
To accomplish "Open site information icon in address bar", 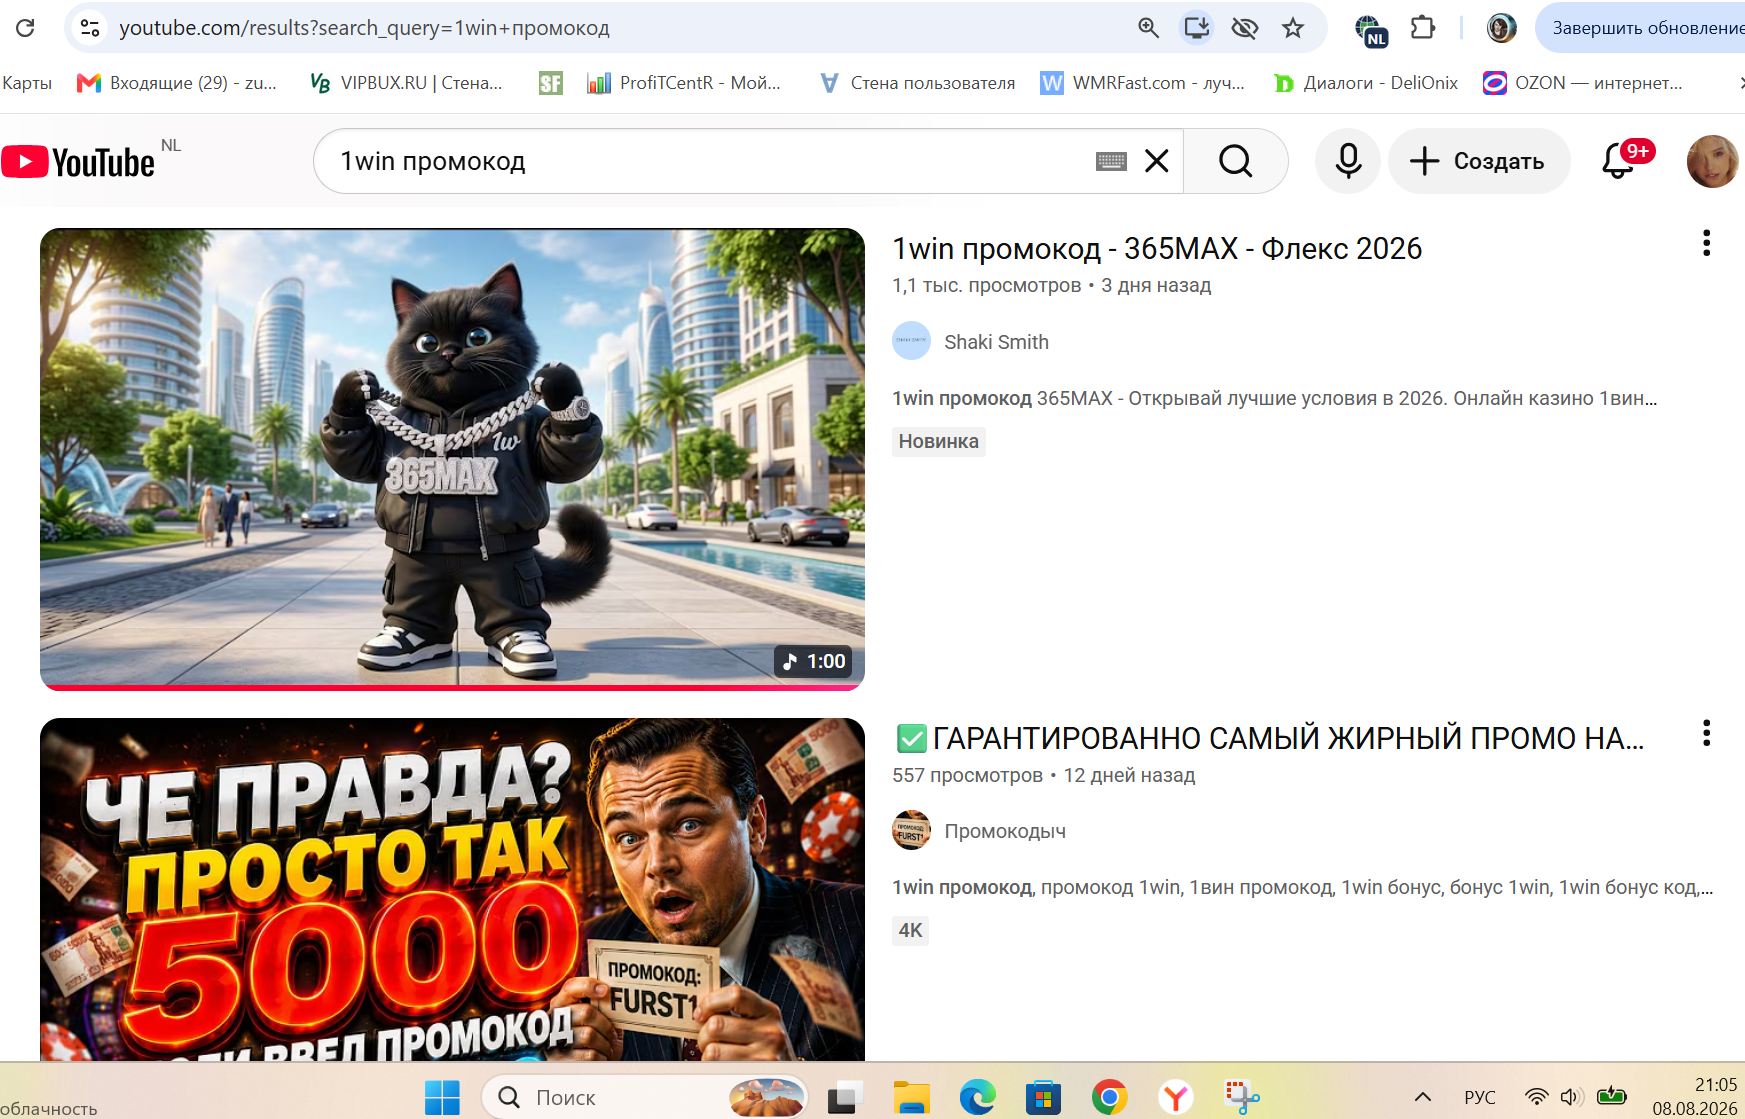I will point(90,28).
